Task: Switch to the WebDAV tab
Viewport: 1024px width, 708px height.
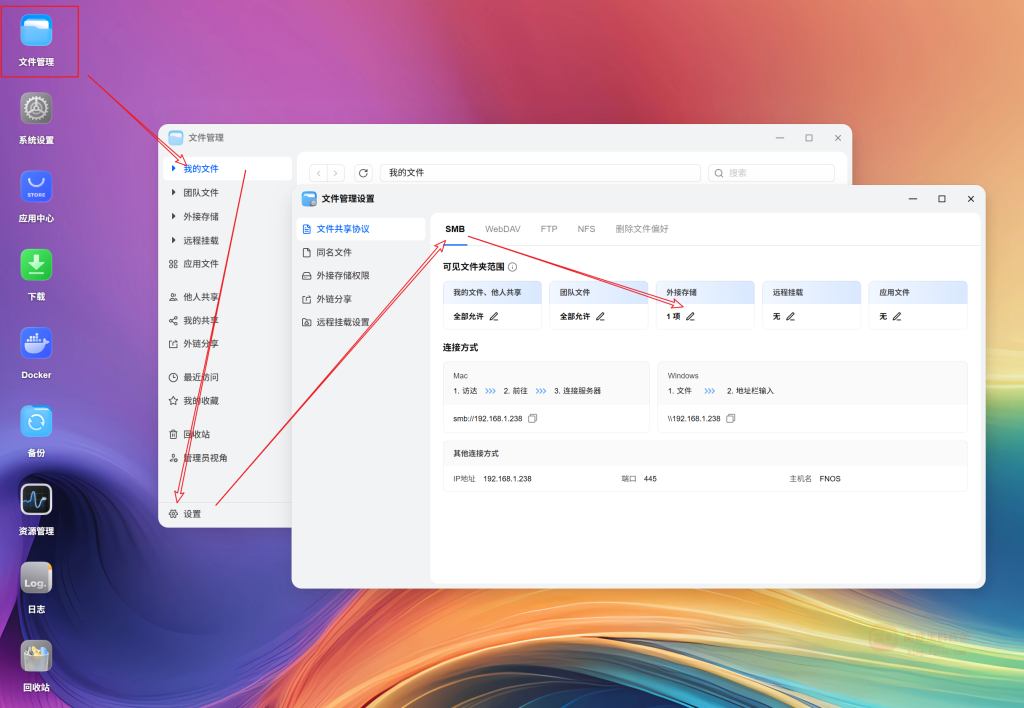Action: coord(502,229)
